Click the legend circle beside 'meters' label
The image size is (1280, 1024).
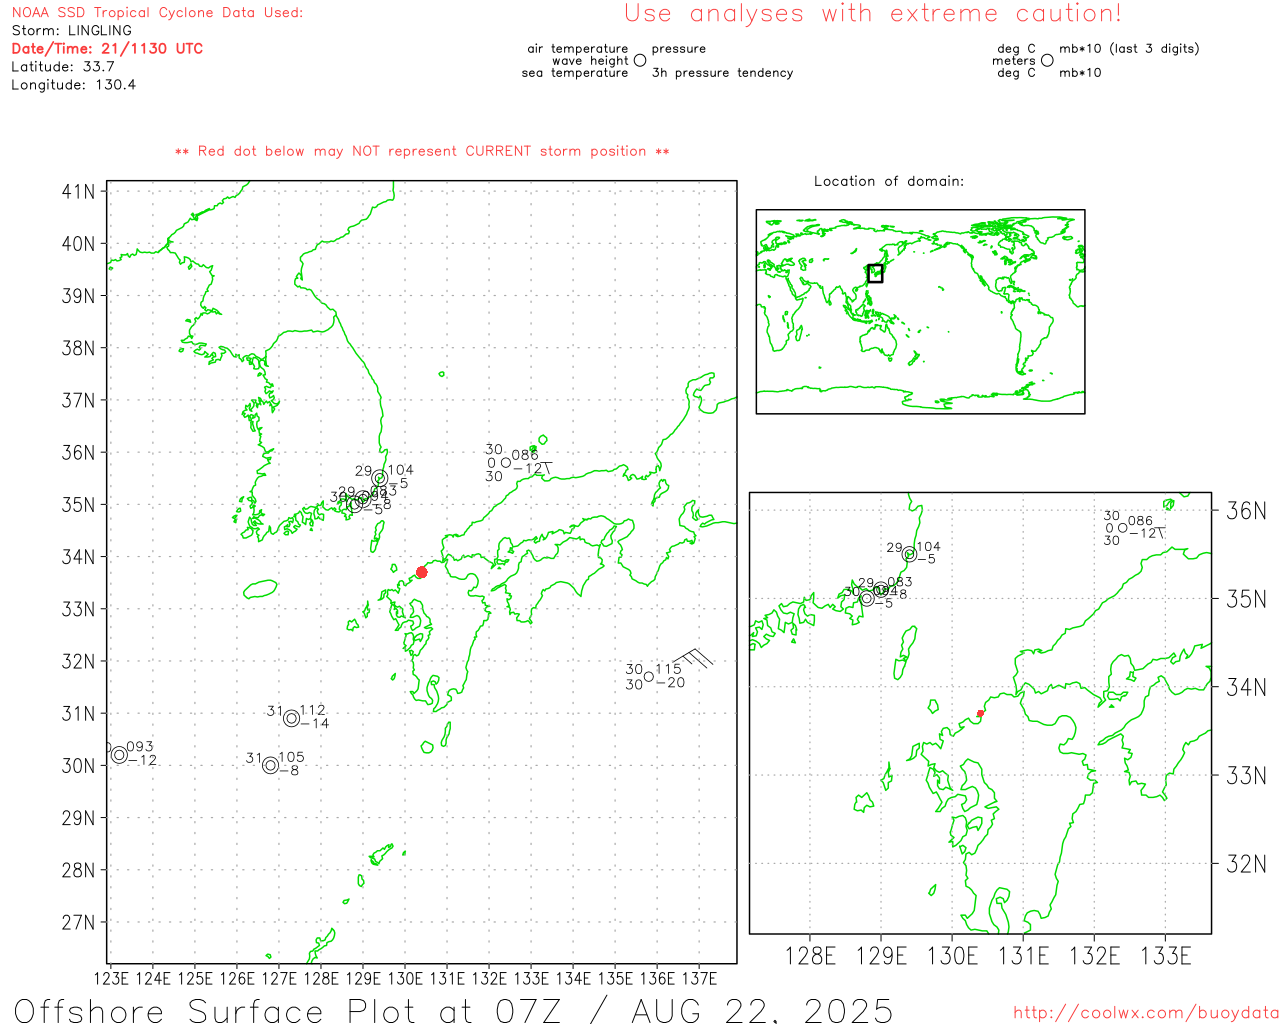pos(1047,60)
